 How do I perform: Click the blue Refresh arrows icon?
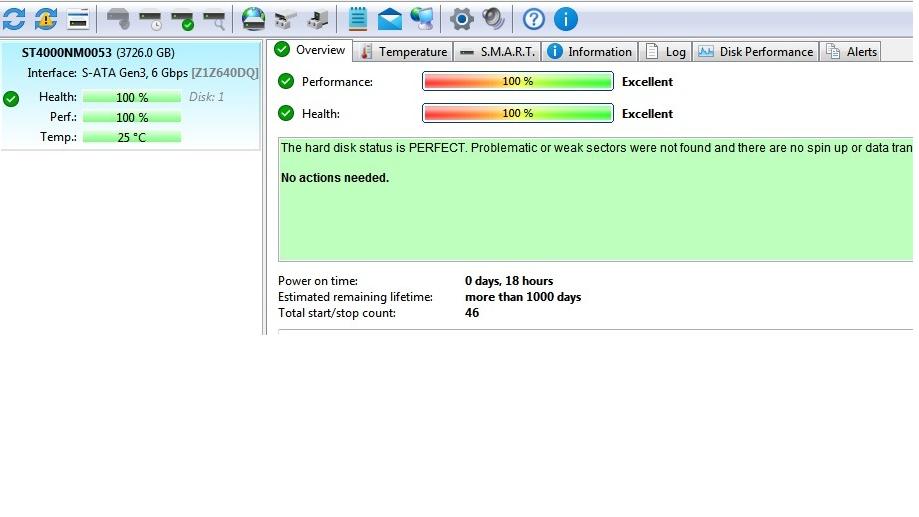[x=14, y=19]
